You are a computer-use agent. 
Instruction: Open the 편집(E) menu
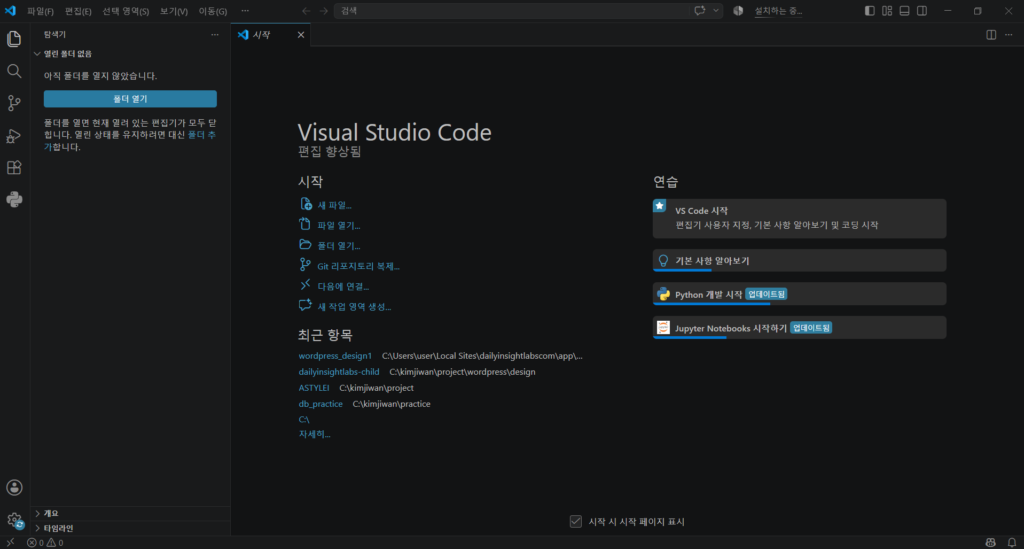[x=78, y=11]
